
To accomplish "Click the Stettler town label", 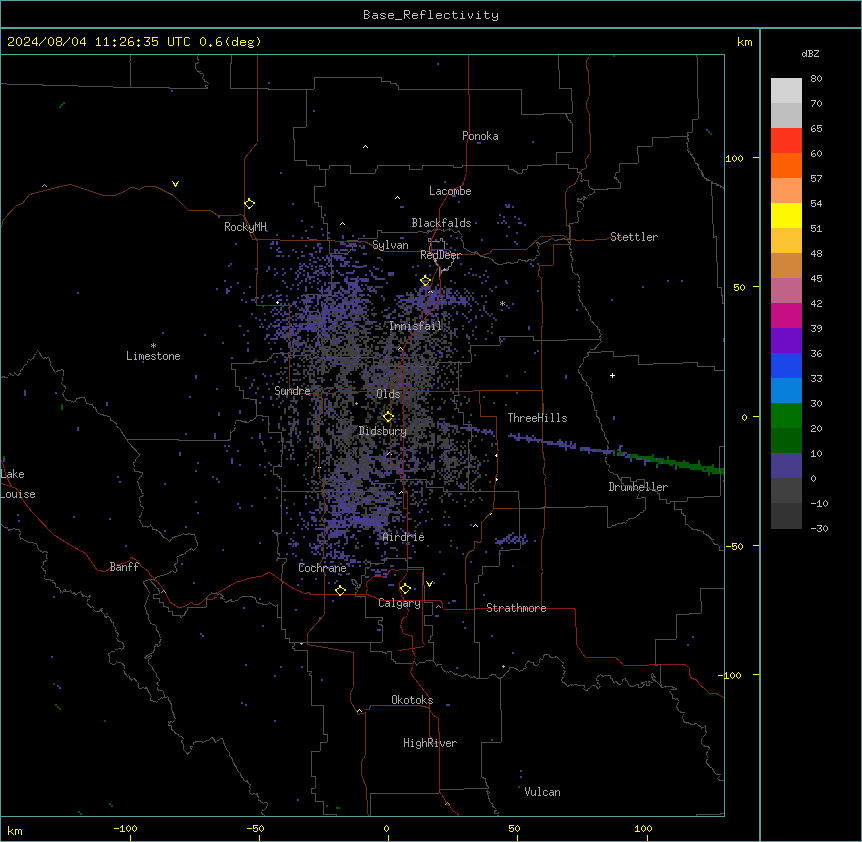I will (634, 237).
